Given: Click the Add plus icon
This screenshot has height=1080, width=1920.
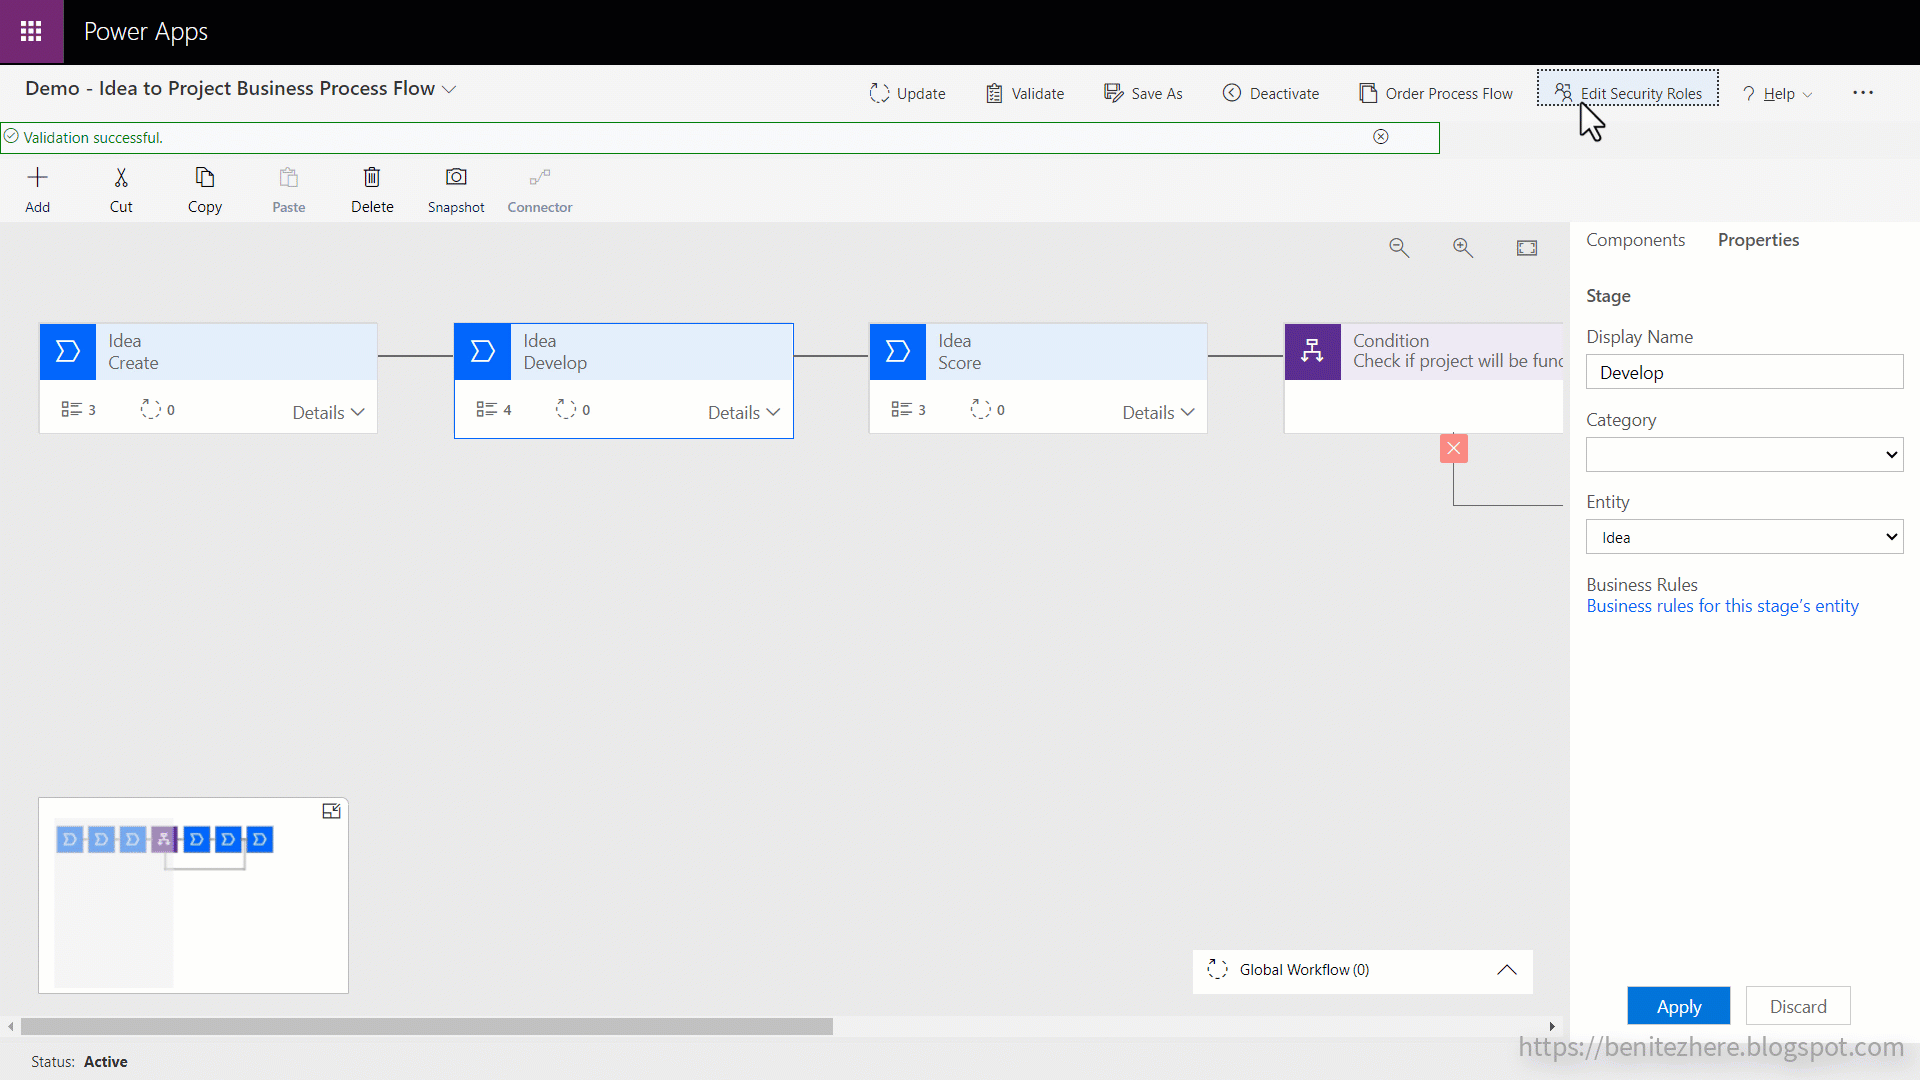Looking at the screenshot, I should point(37,178).
